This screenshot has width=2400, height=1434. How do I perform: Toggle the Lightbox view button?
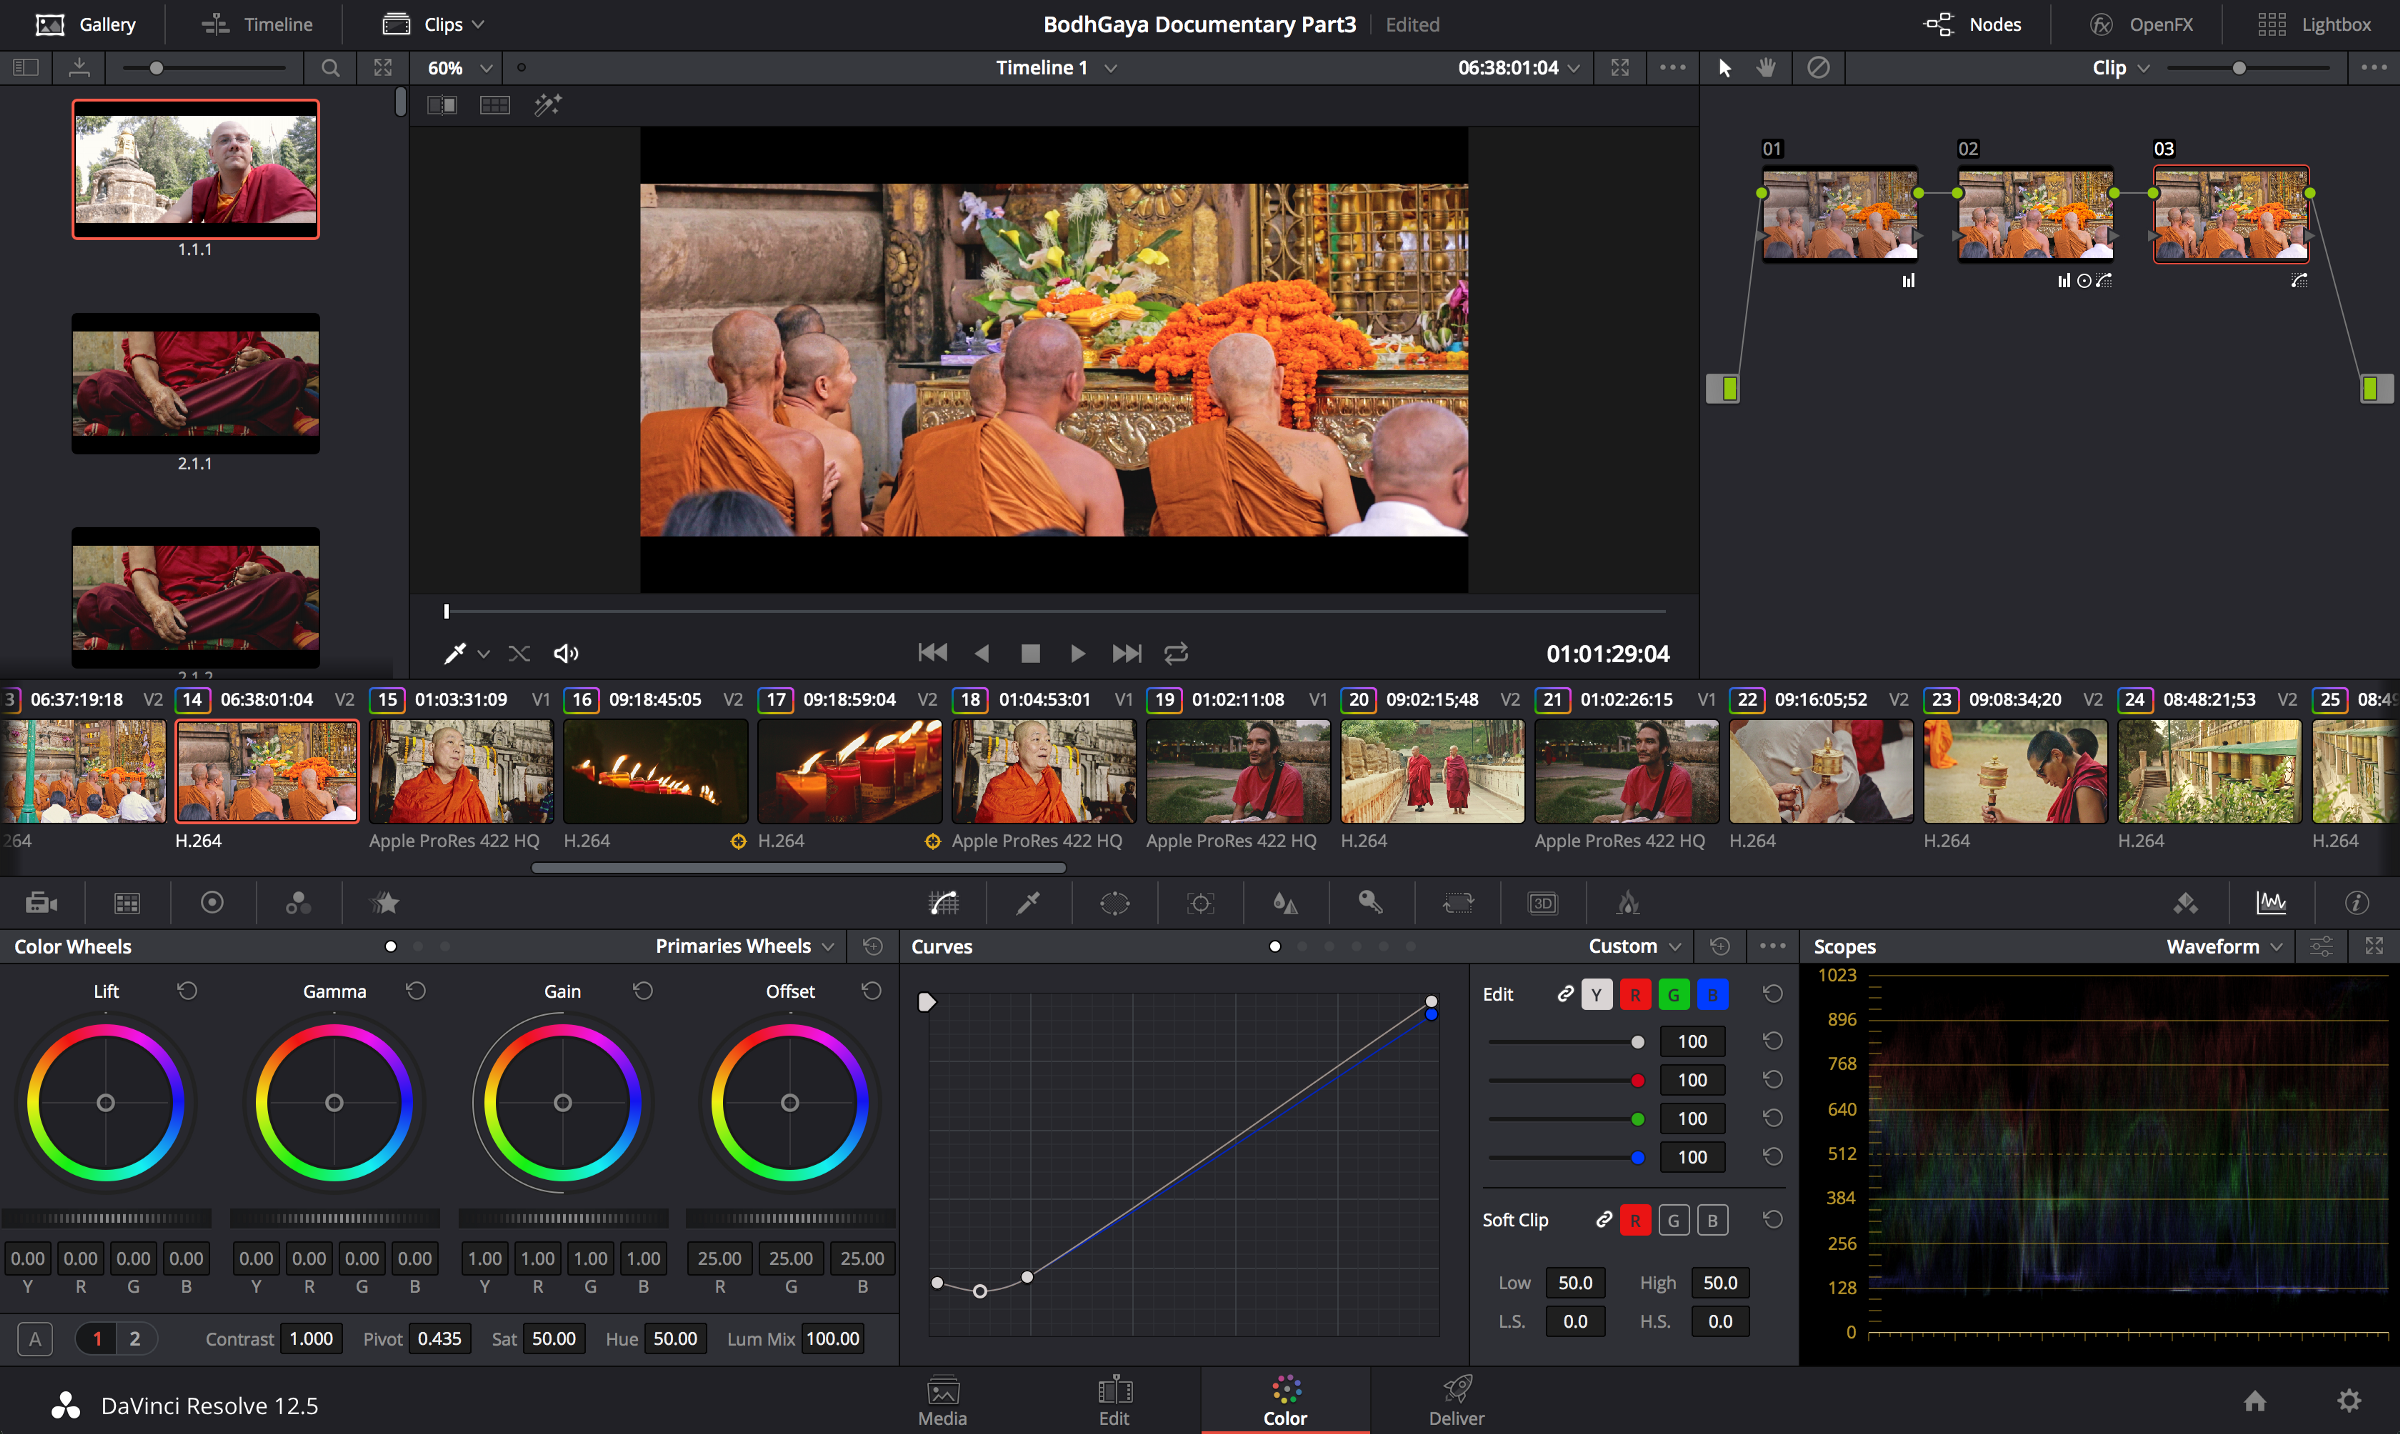pyautogui.click(x=2314, y=24)
